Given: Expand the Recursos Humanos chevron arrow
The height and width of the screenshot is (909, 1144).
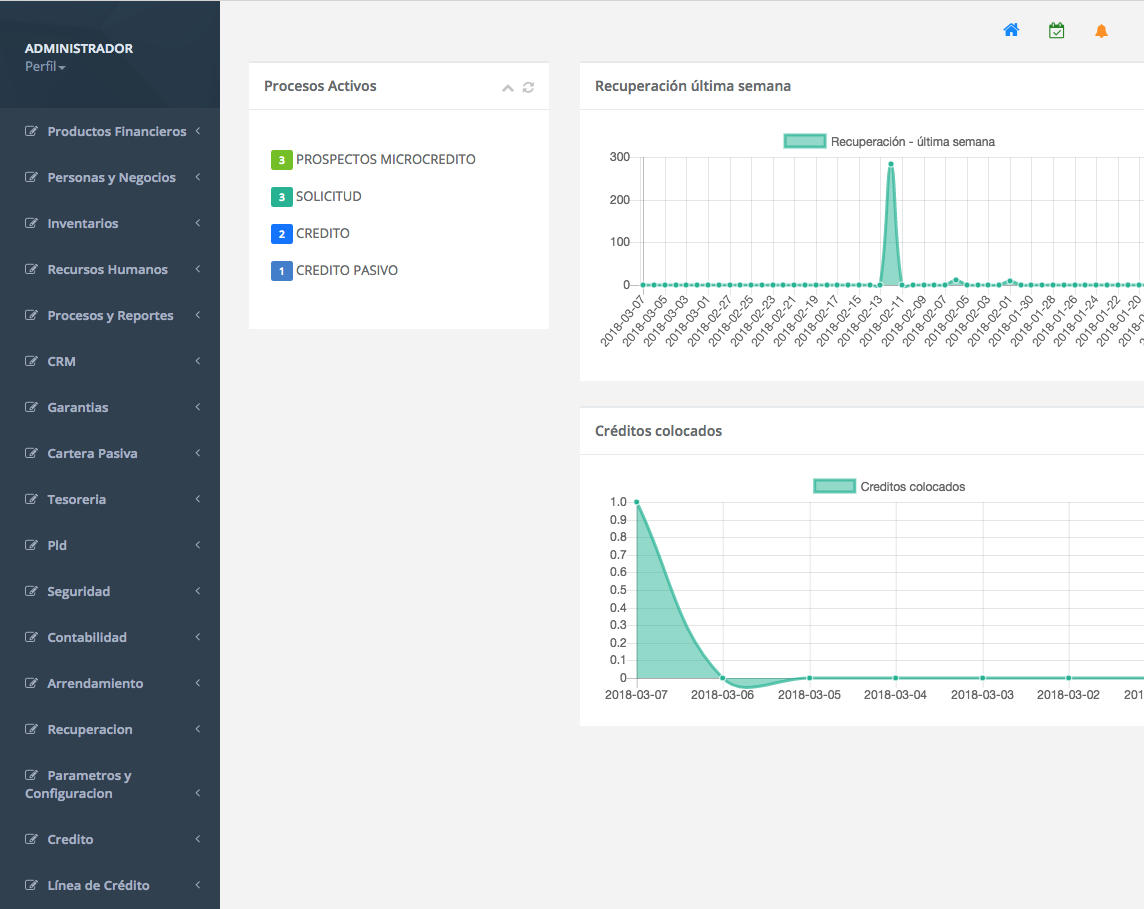Looking at the screenshot, I should 198,269.
